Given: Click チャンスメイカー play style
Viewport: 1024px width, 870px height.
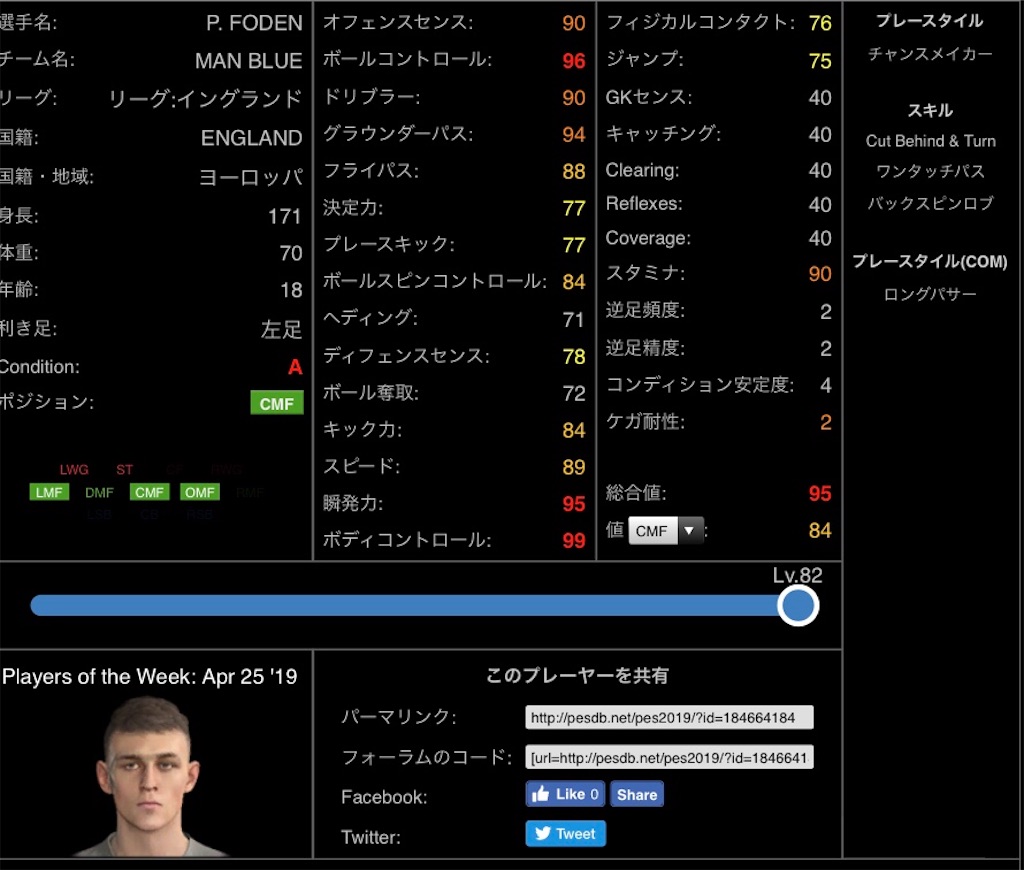Looking at the screenshot, I should [x=930, y=54].
